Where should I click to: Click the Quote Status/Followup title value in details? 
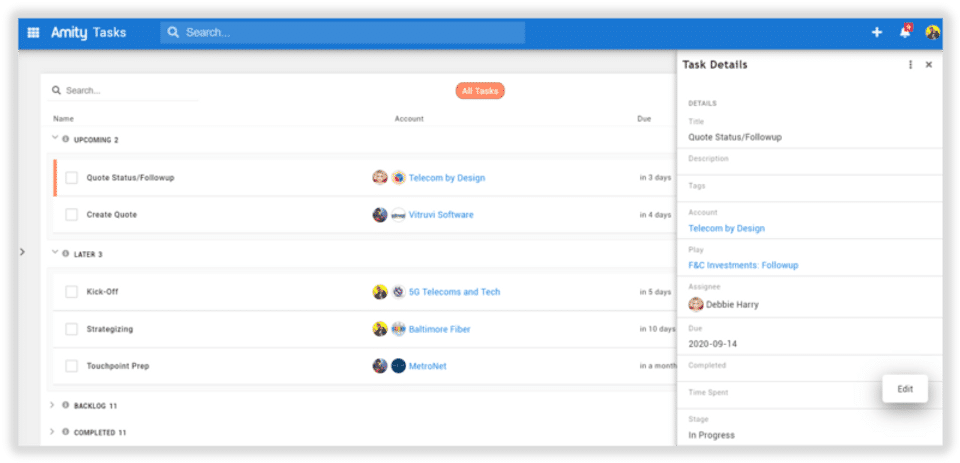coord(735,137)
